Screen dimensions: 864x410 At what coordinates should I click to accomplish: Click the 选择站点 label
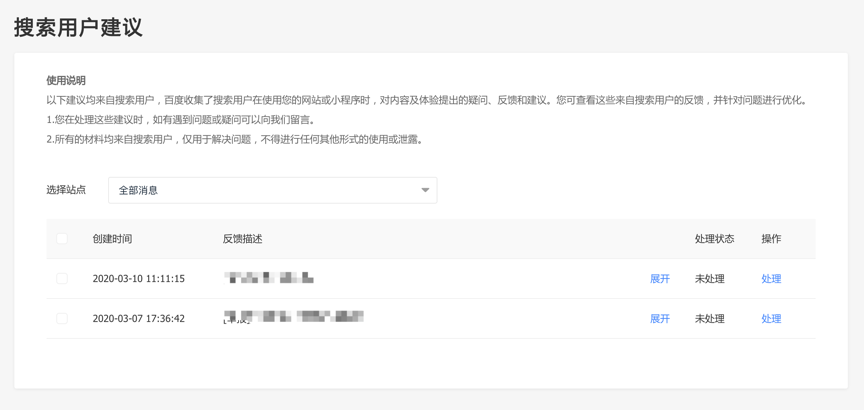(66, 190)
